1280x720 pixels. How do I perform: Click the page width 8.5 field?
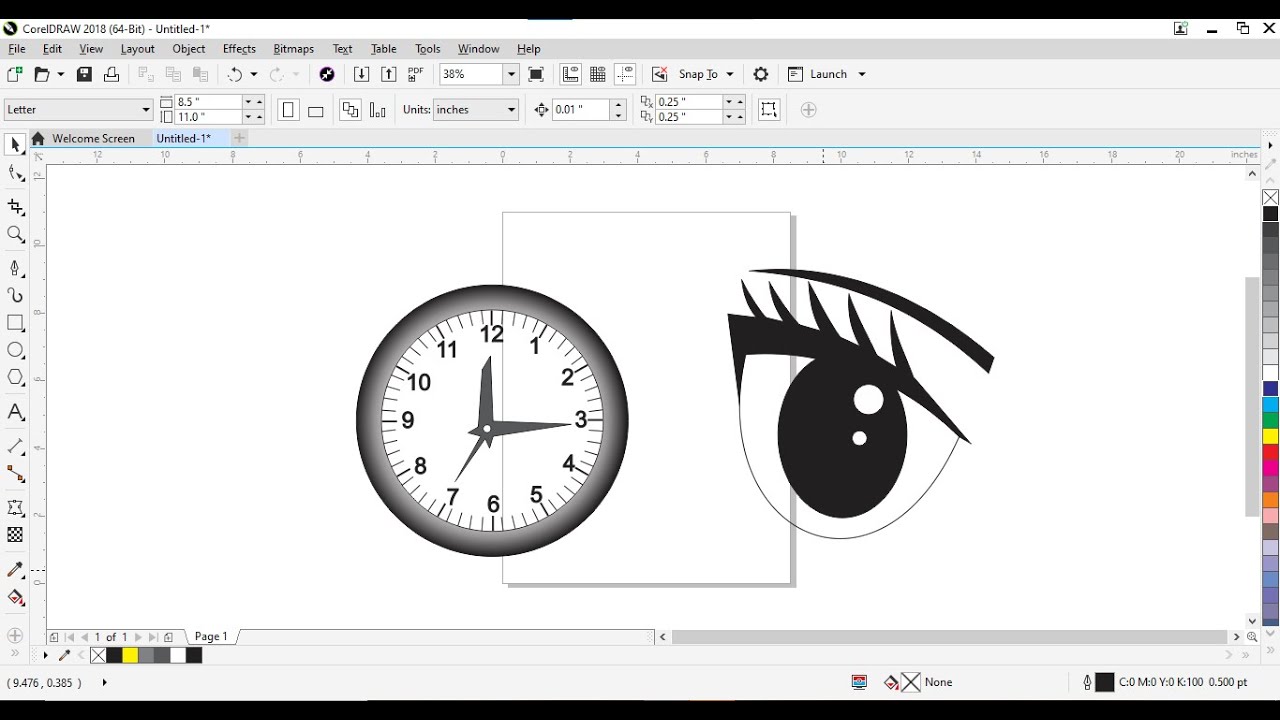208,102
